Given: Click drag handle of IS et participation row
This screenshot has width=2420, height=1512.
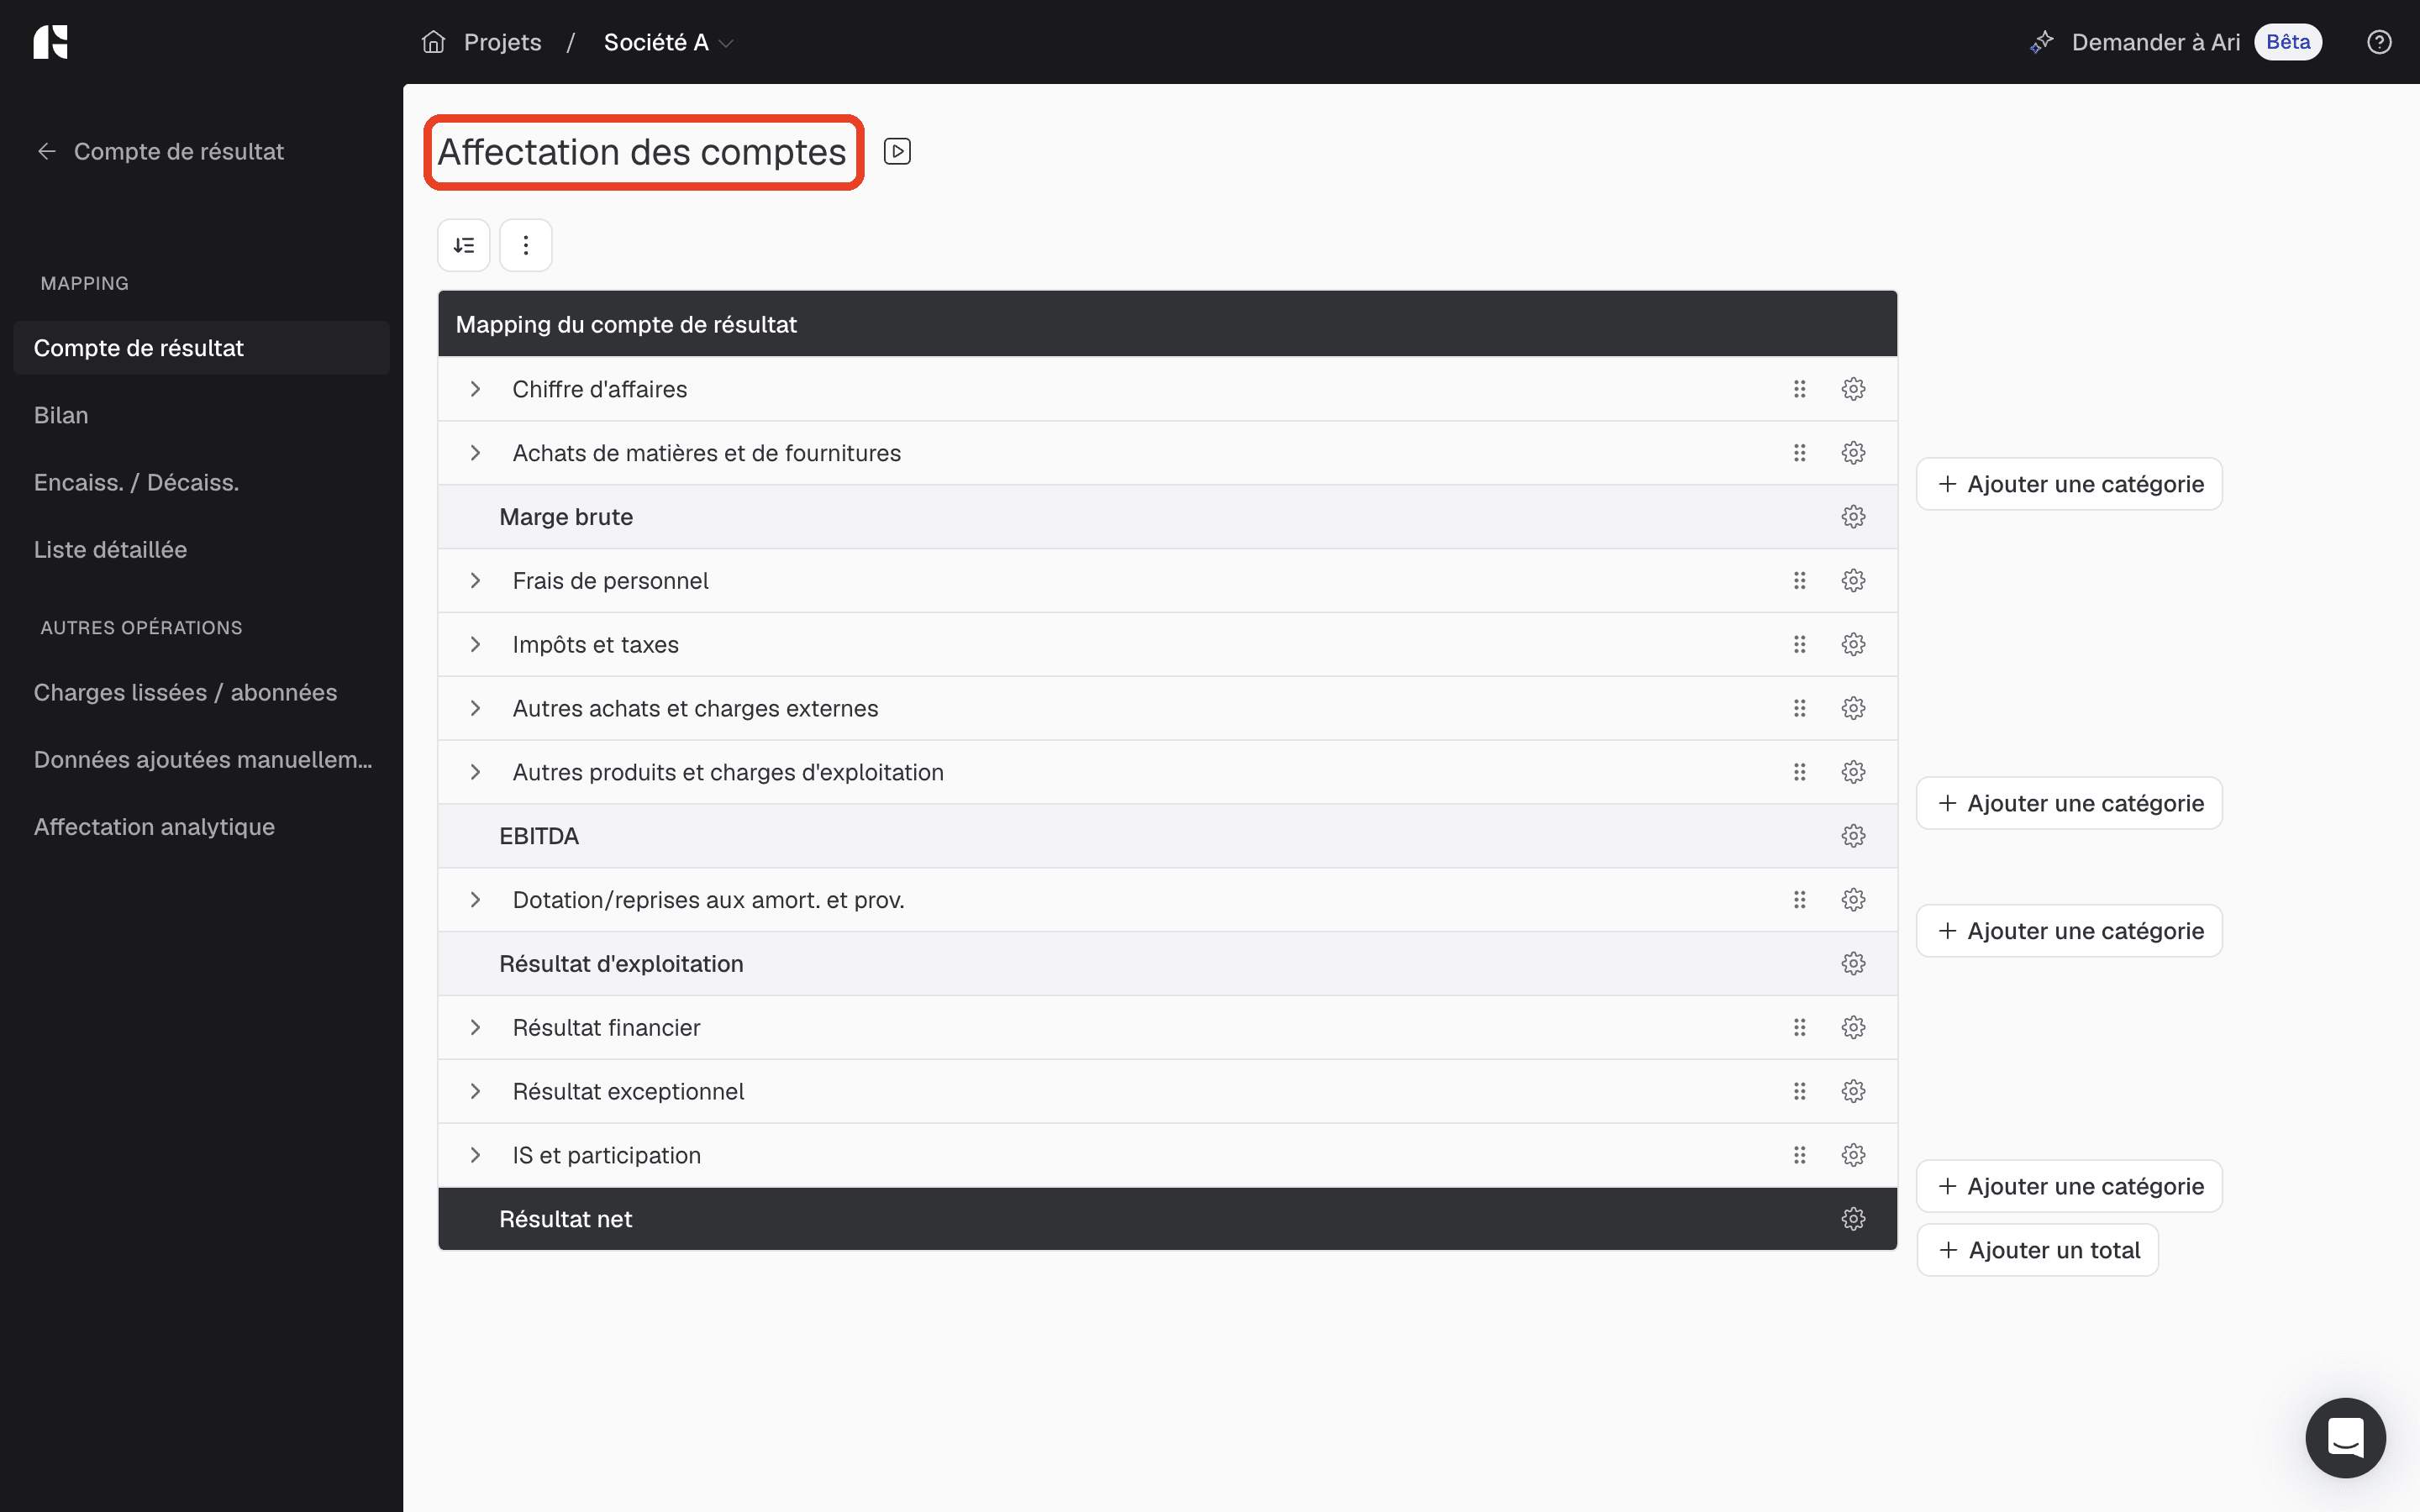Looking at the screenshot, I should (x=1800, y=1155).
